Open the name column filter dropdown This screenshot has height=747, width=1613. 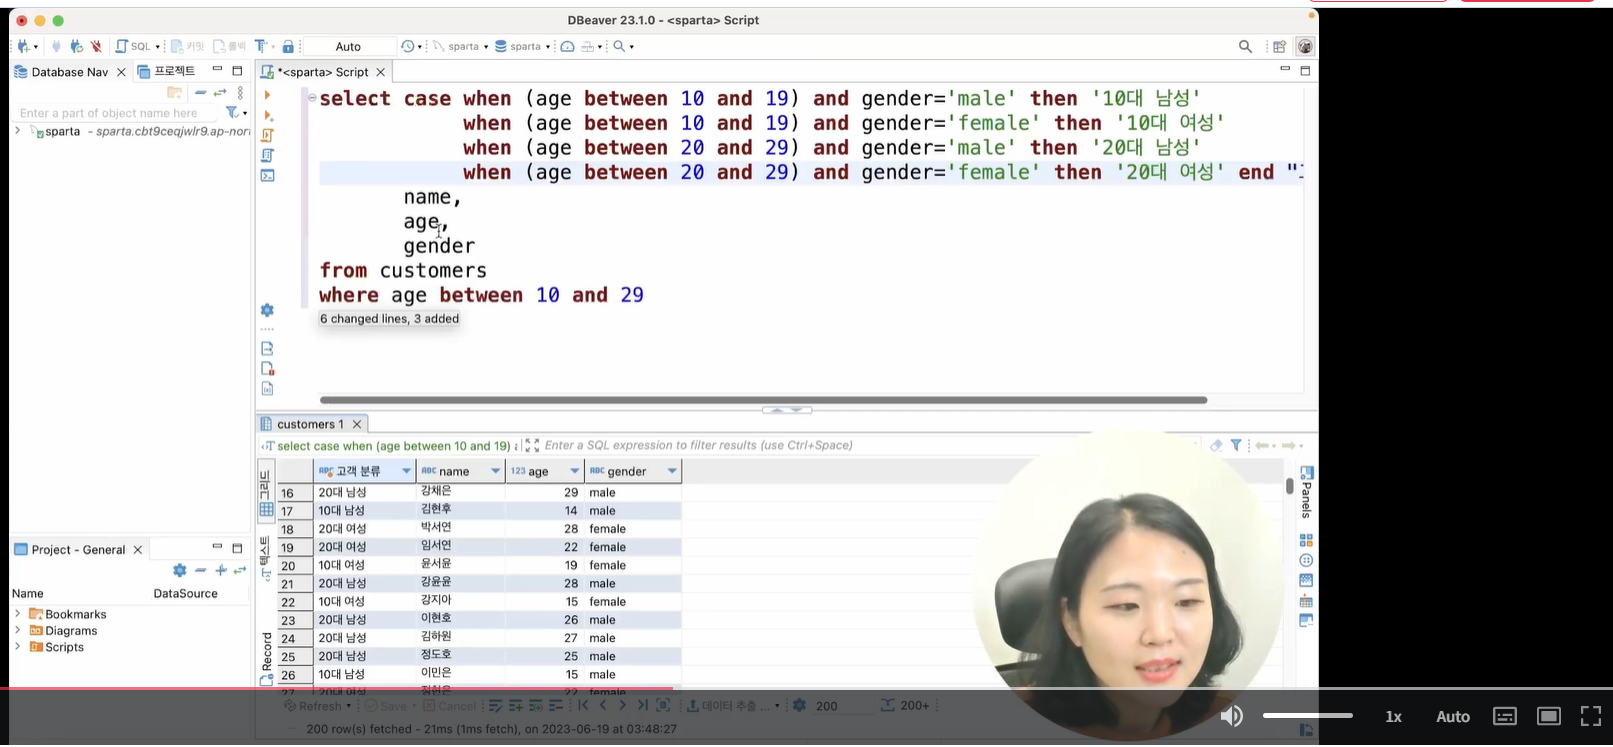pyautogui.click(x=495, y=471)
